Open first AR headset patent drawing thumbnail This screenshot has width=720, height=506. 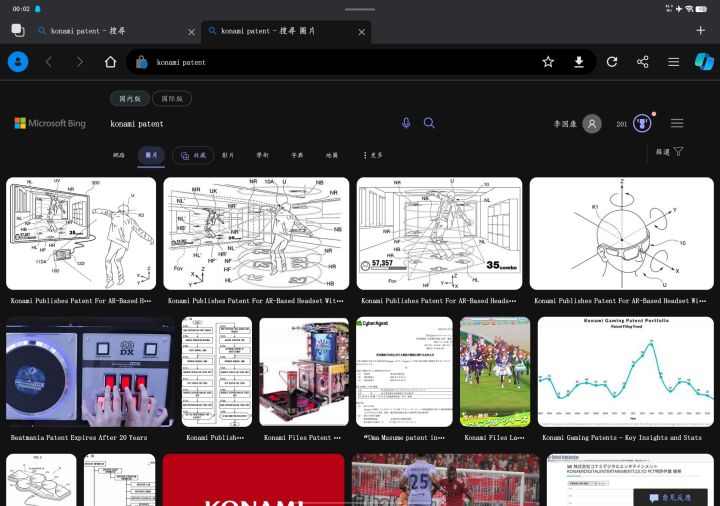coord(81,233)
